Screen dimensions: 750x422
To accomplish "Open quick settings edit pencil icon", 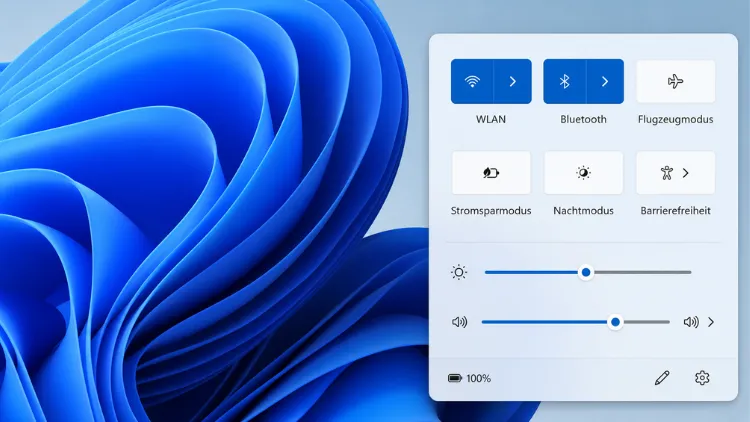I will [662, 378].
